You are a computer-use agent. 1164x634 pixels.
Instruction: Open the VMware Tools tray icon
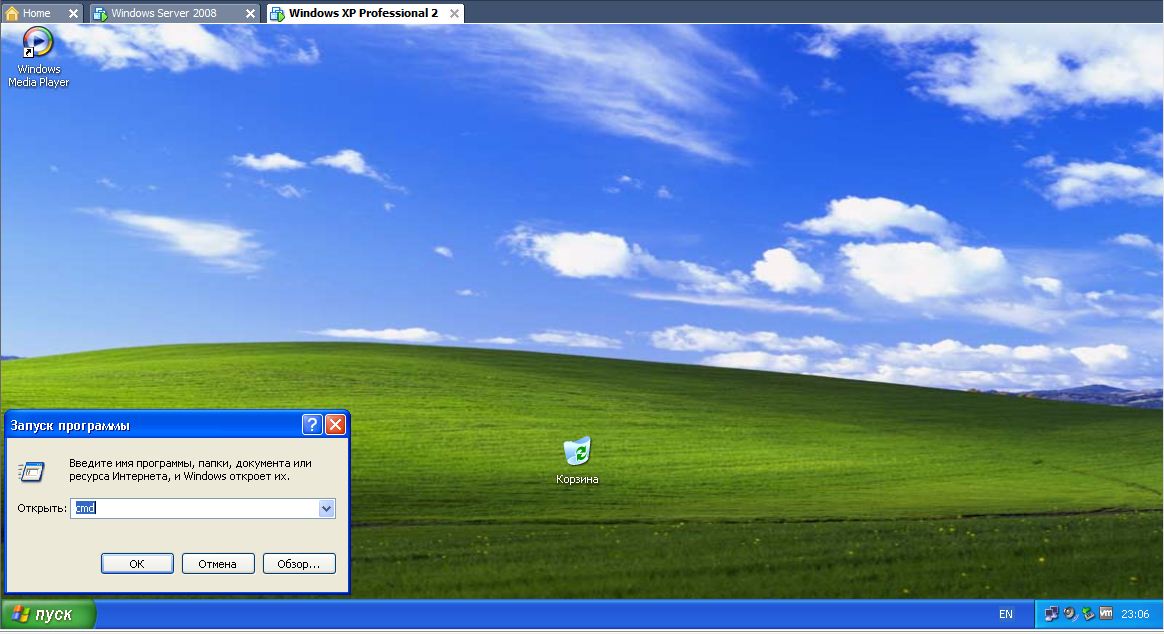pyautogui.click(x=1106, y=613)
